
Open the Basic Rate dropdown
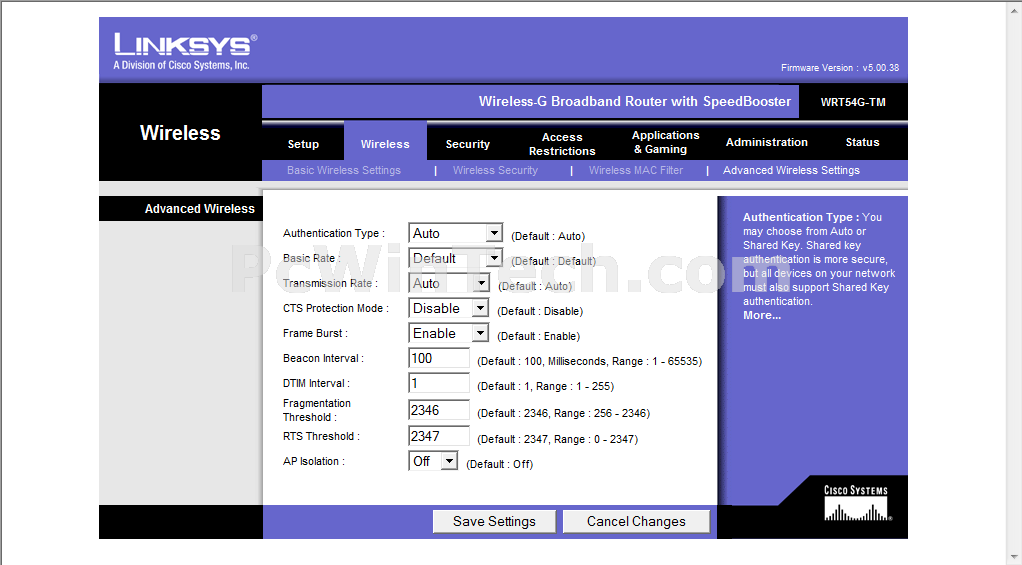[x=456, y=258]
